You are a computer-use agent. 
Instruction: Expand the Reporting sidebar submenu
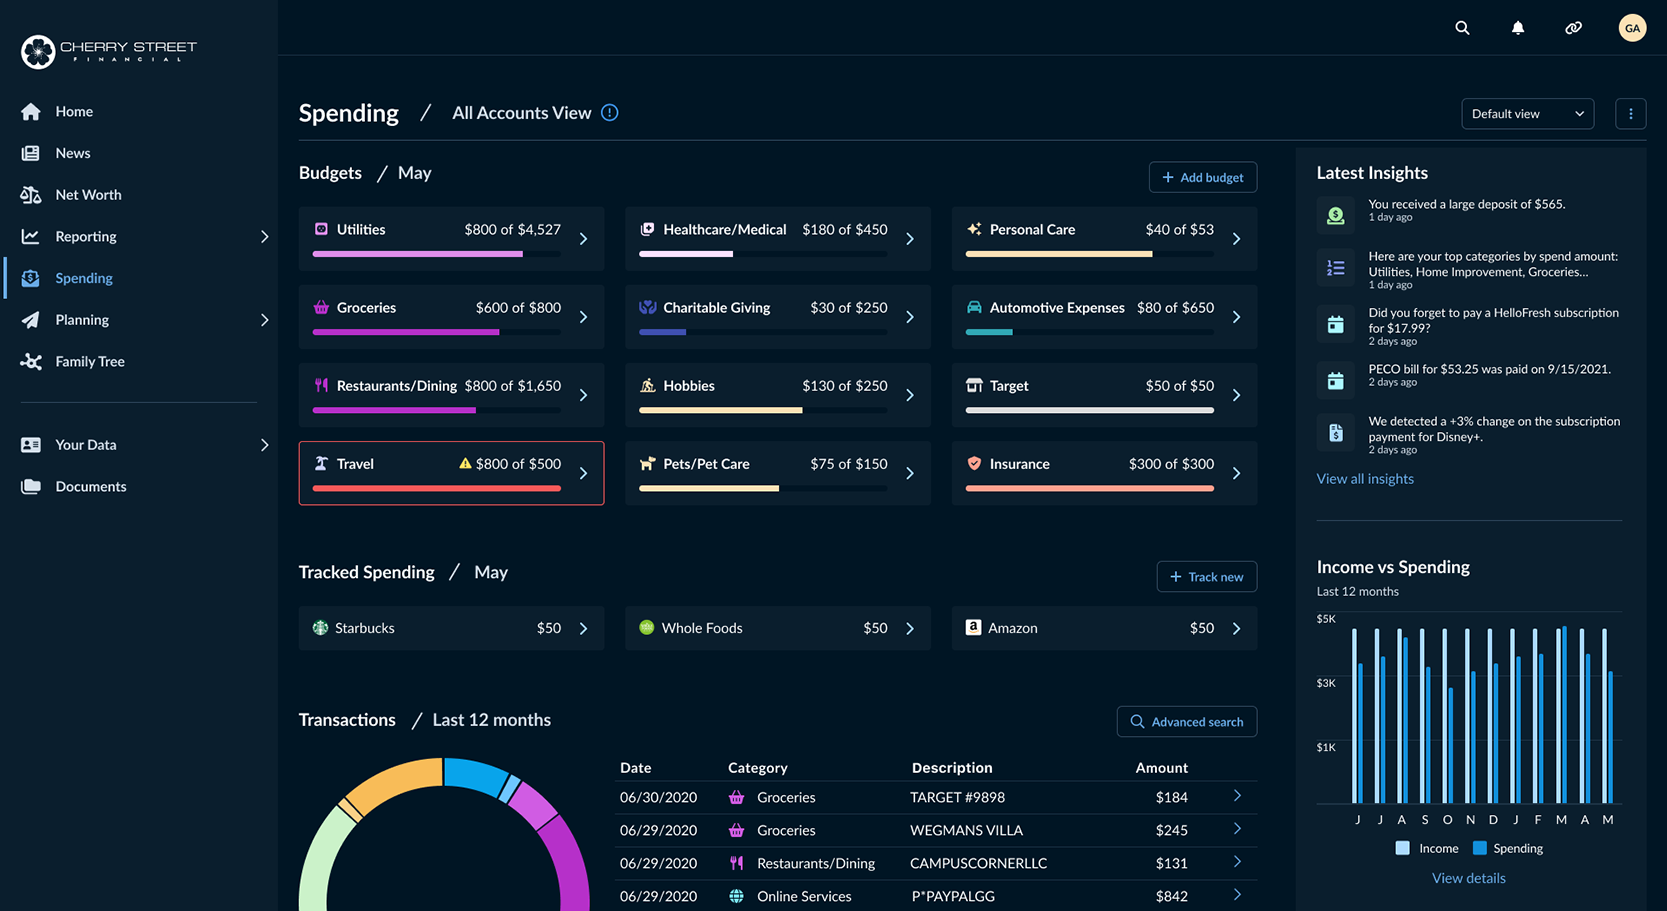pyautogui.click(x=264, y=237)
